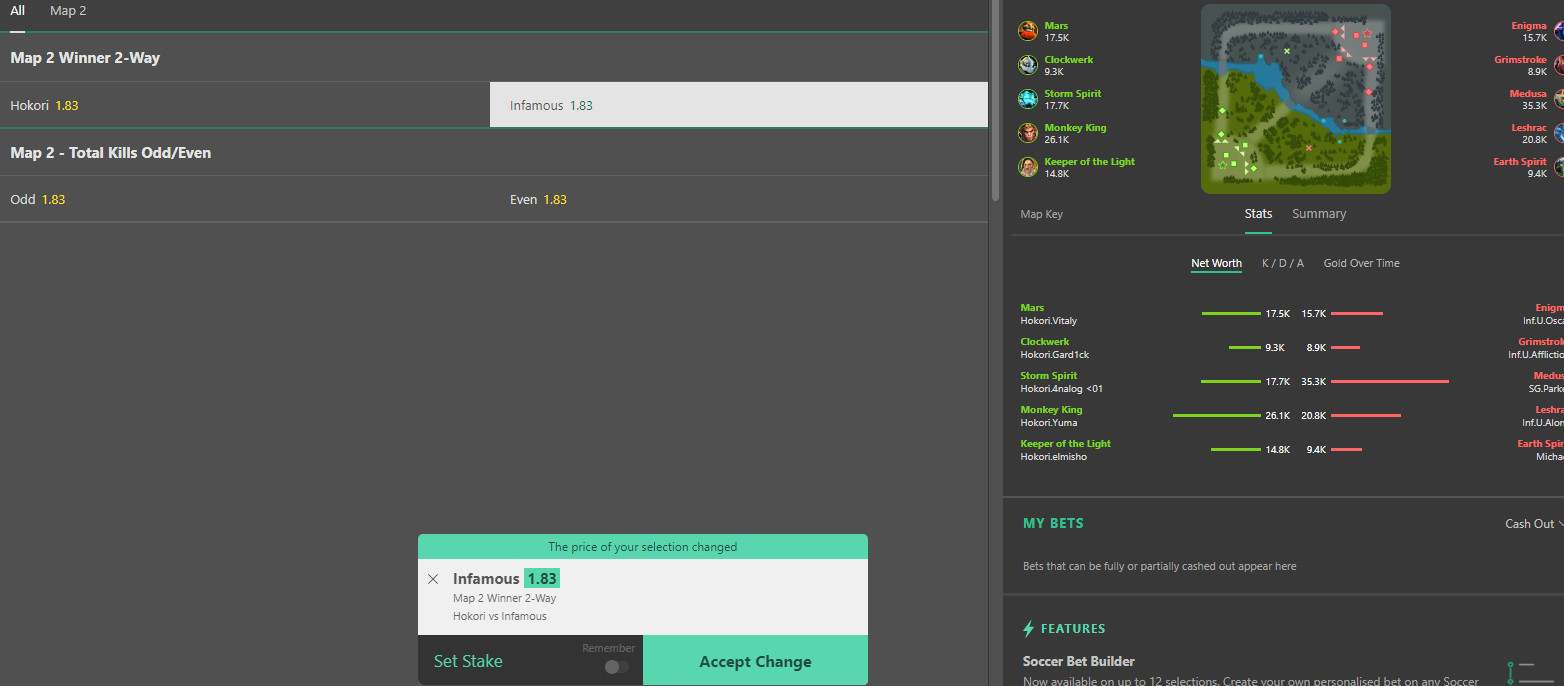Click Accept Change button
The height and width of the screenshot is (686, 1564).
click(755, 661)
